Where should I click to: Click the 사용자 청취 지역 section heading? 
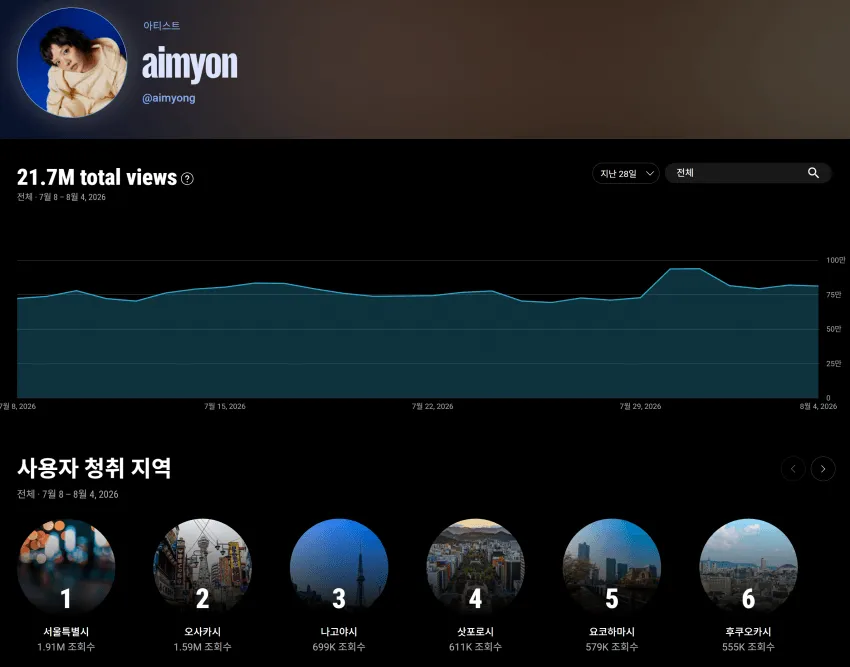tap(94, 468)
